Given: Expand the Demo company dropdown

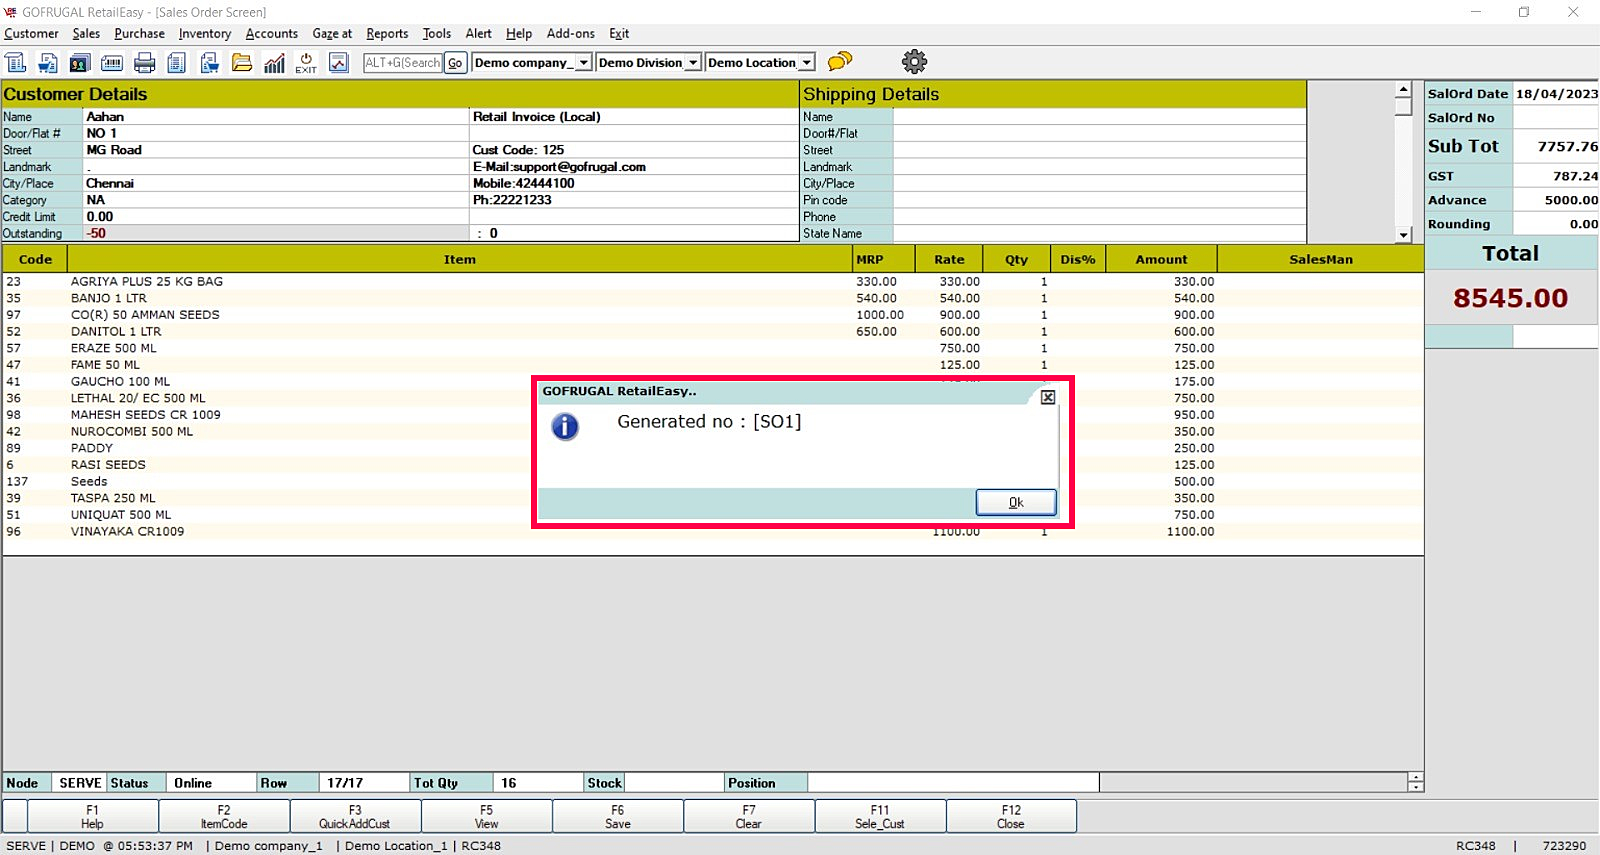Looking at the screenshot, I should [583, 63].
